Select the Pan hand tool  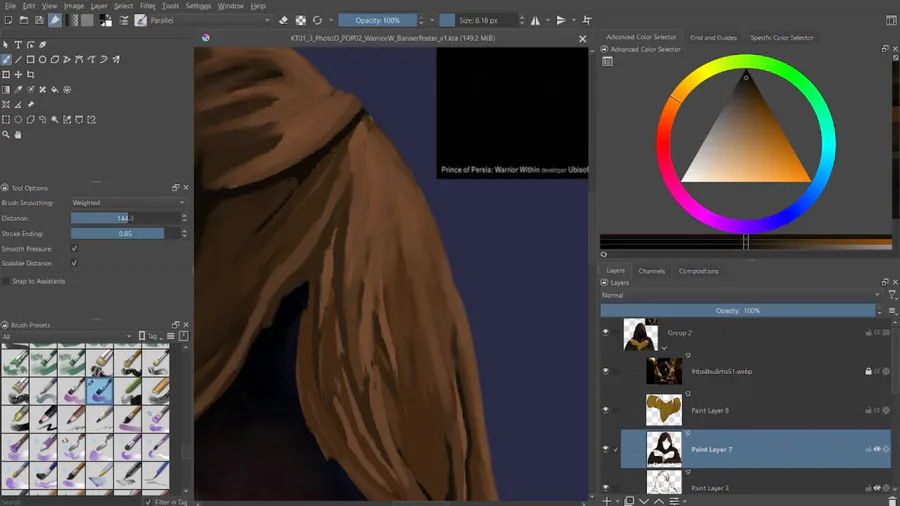18,135
